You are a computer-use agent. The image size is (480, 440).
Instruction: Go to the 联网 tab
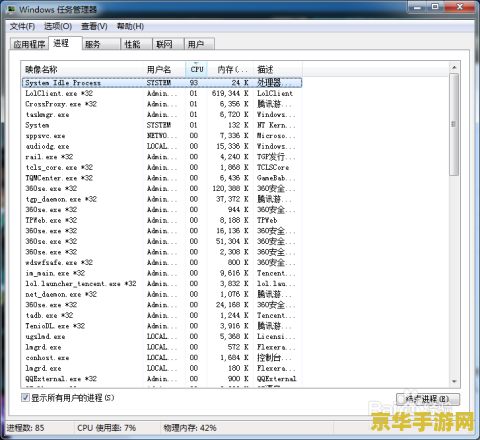point(168,44)
